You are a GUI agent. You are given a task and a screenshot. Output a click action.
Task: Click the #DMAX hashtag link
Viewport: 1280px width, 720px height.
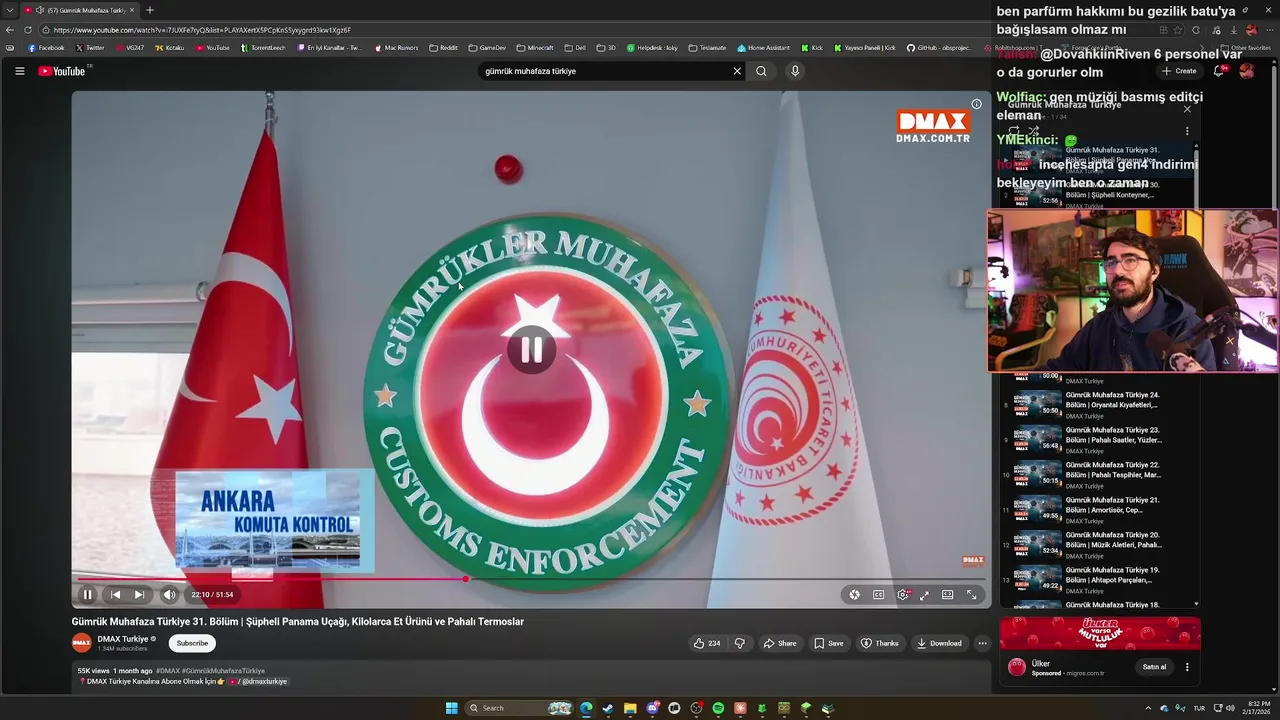point(168,671)
